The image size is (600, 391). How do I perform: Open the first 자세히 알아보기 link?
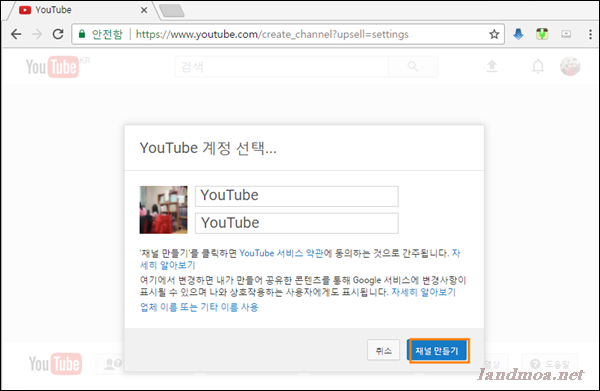coord(168,265)
